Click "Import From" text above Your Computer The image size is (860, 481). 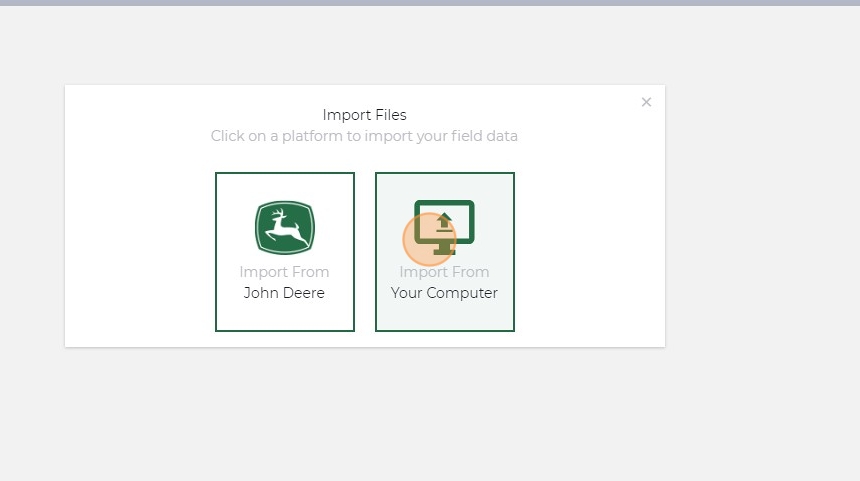pyautogui.click(x=445, y=272)
